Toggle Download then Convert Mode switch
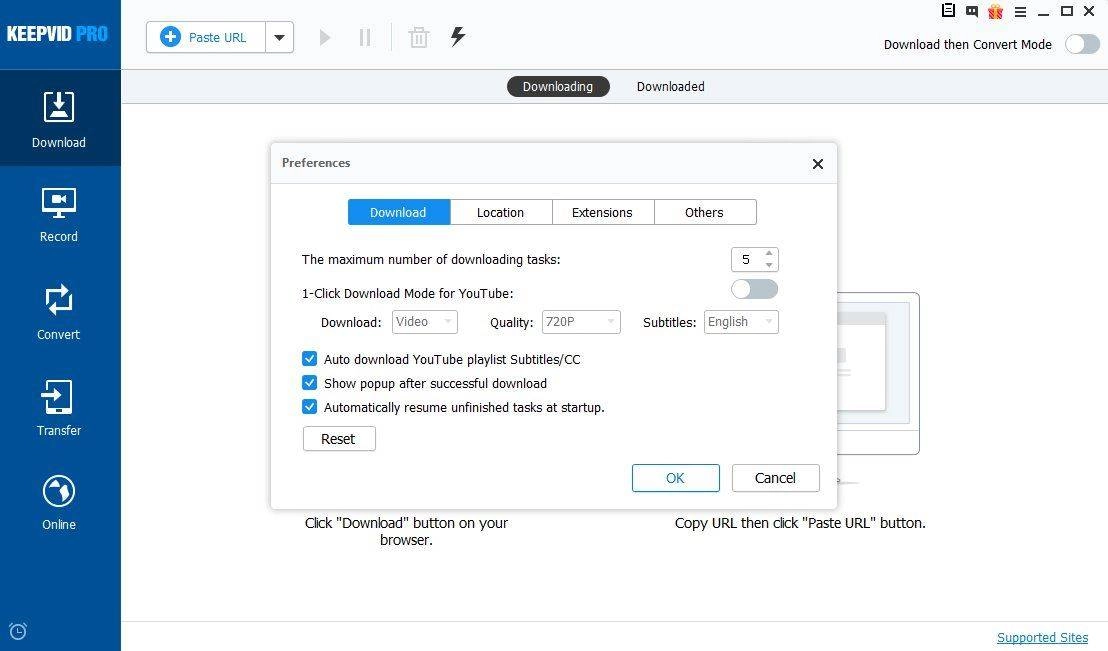 point(1083,45)
